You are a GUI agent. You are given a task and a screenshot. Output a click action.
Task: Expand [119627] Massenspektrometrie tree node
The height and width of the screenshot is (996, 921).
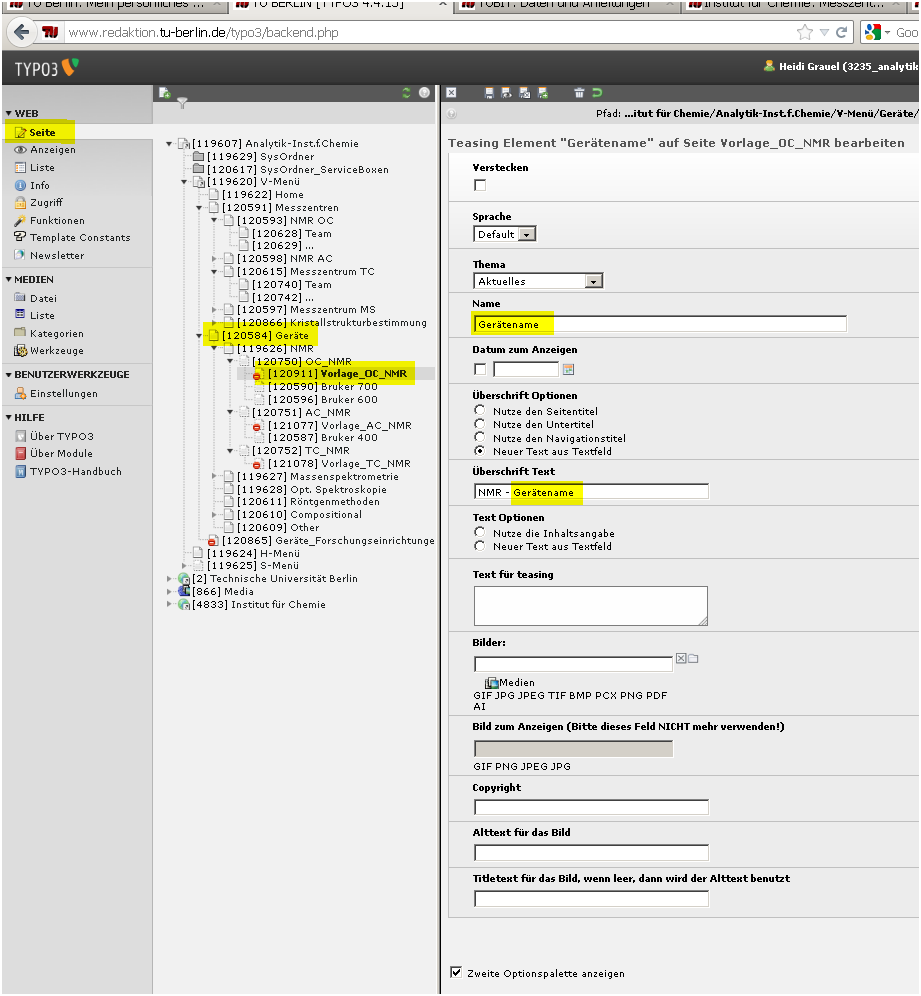click(214, 476)
